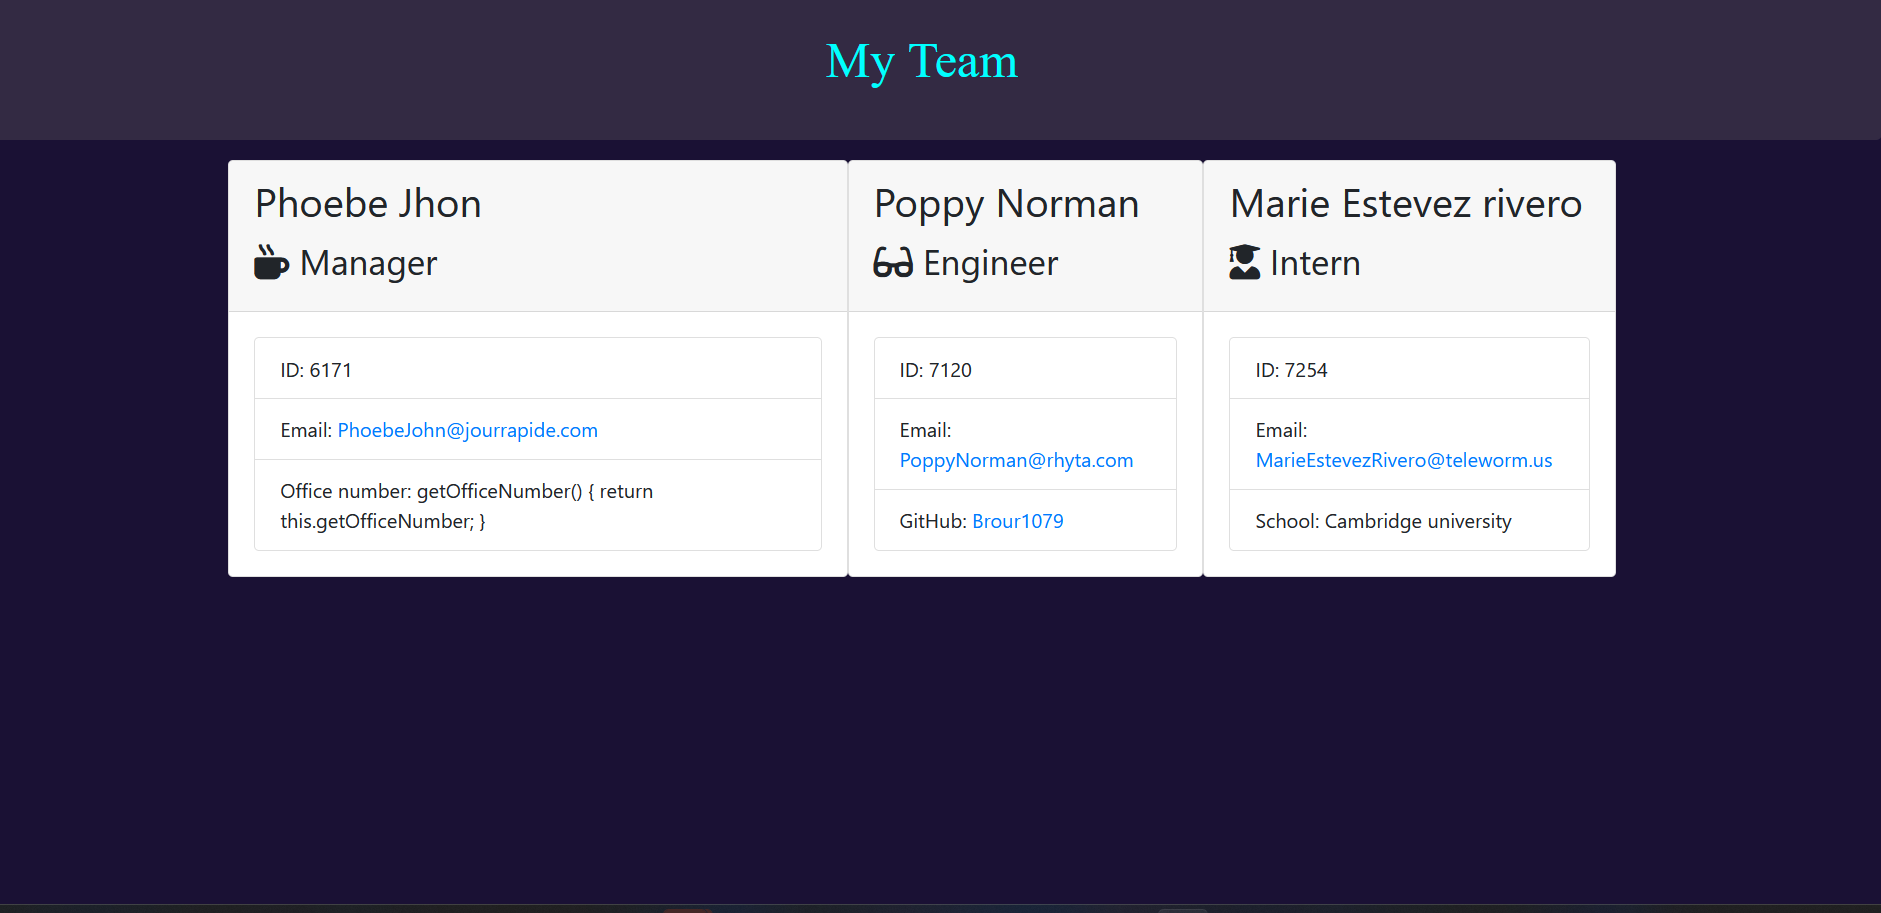Click the GitHub label on Poppy's card

[930, 521]
